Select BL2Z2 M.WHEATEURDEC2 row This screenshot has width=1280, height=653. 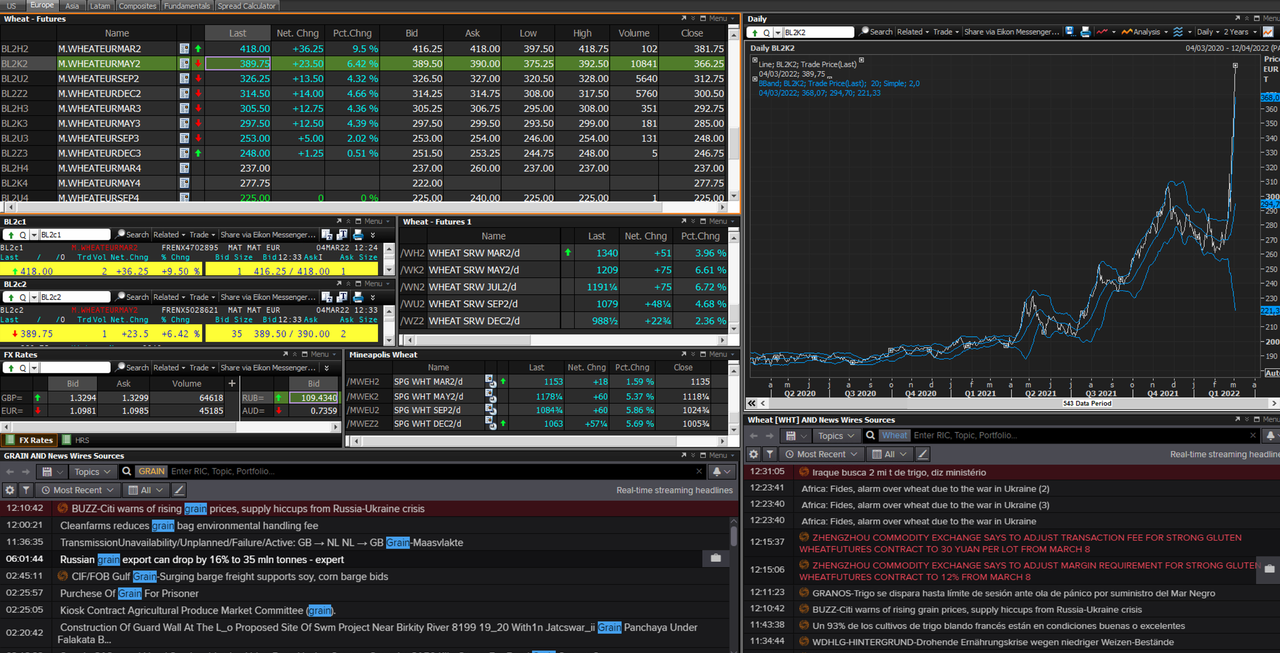[364, 93]
